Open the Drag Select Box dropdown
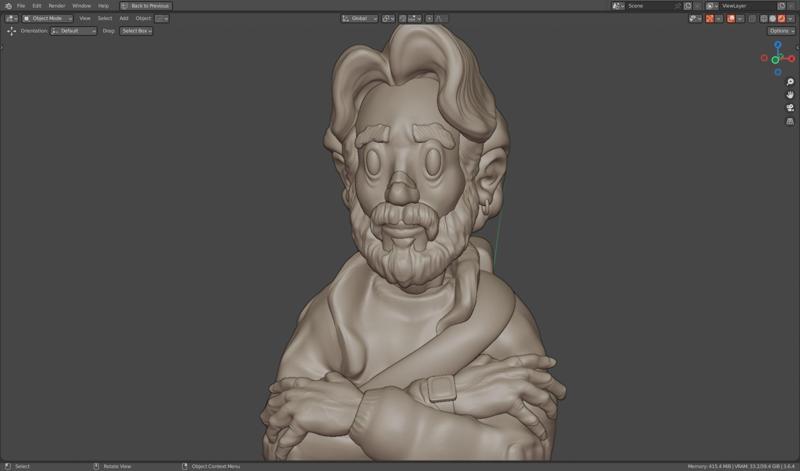The height and width of the screenshot is (471, 800). [136, 31]
